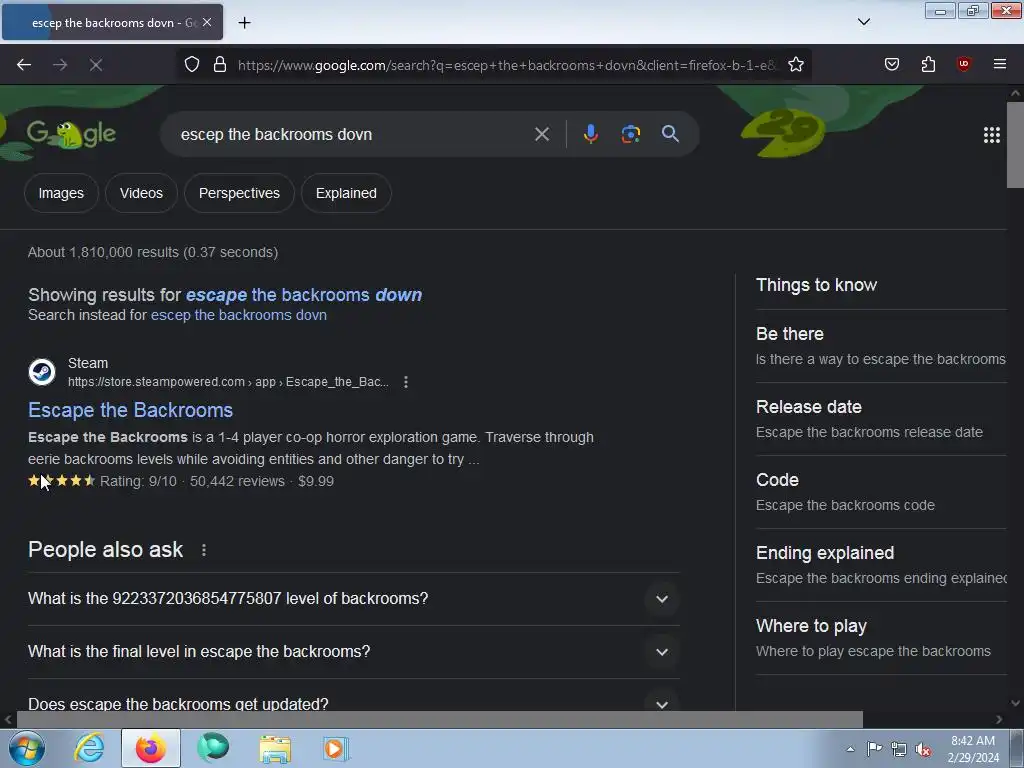Start a voice search with the microphone
Image resolution: width=1024 pixels, height=768 pixels.
tap(590, 134)
